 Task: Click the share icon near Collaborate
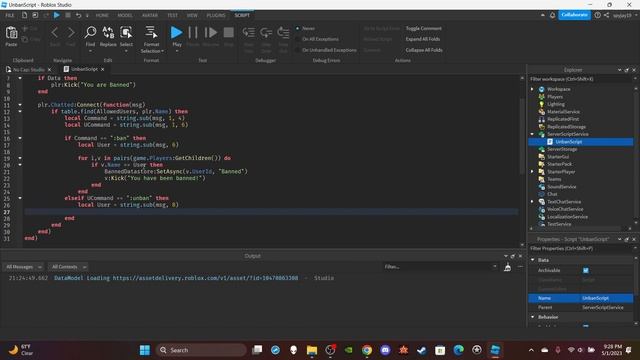coord(607,15)
